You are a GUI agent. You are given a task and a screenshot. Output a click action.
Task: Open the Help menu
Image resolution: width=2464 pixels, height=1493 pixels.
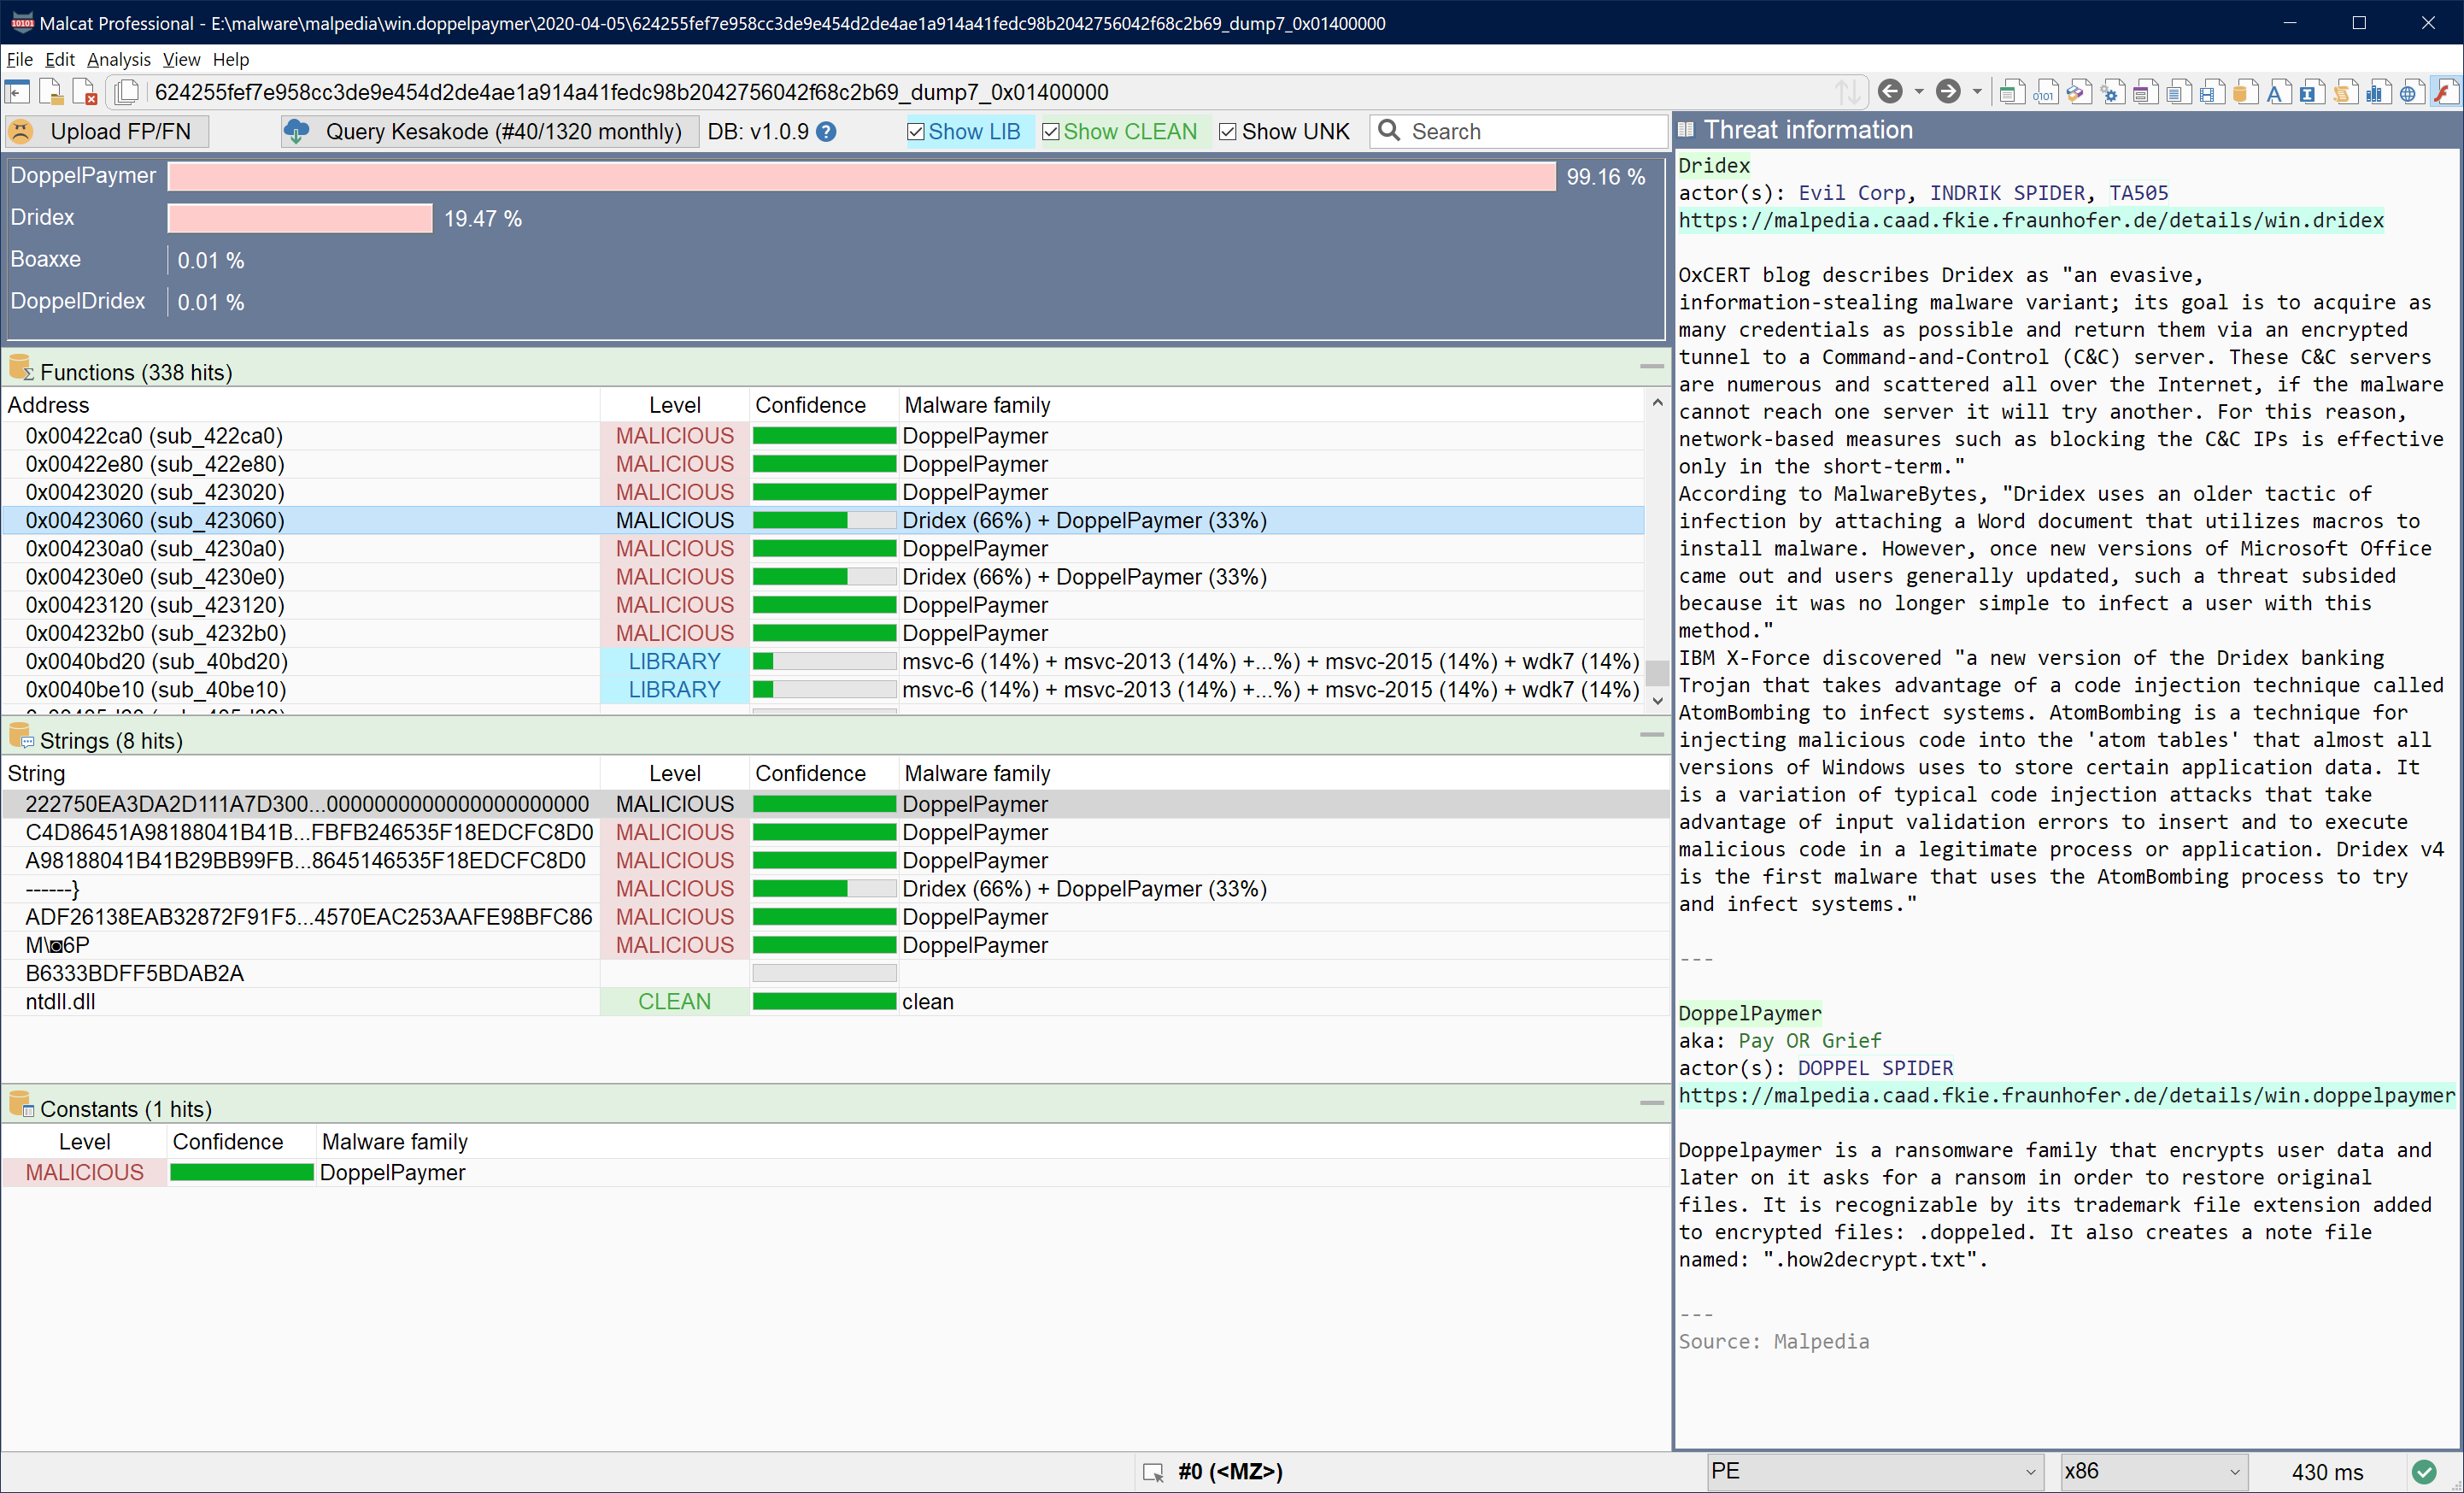point(230,59)
